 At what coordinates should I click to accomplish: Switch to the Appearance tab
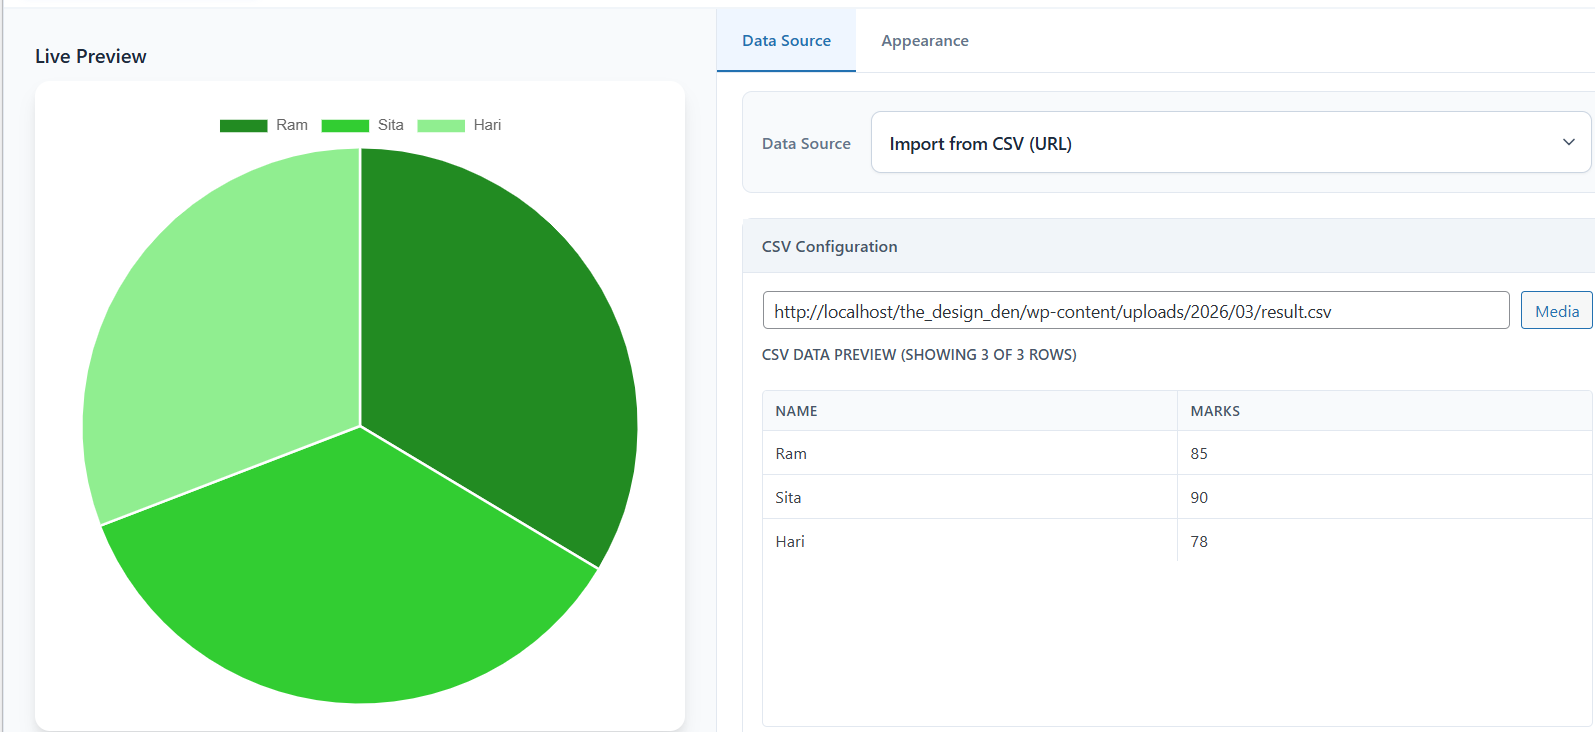click(x=924, y=41)
